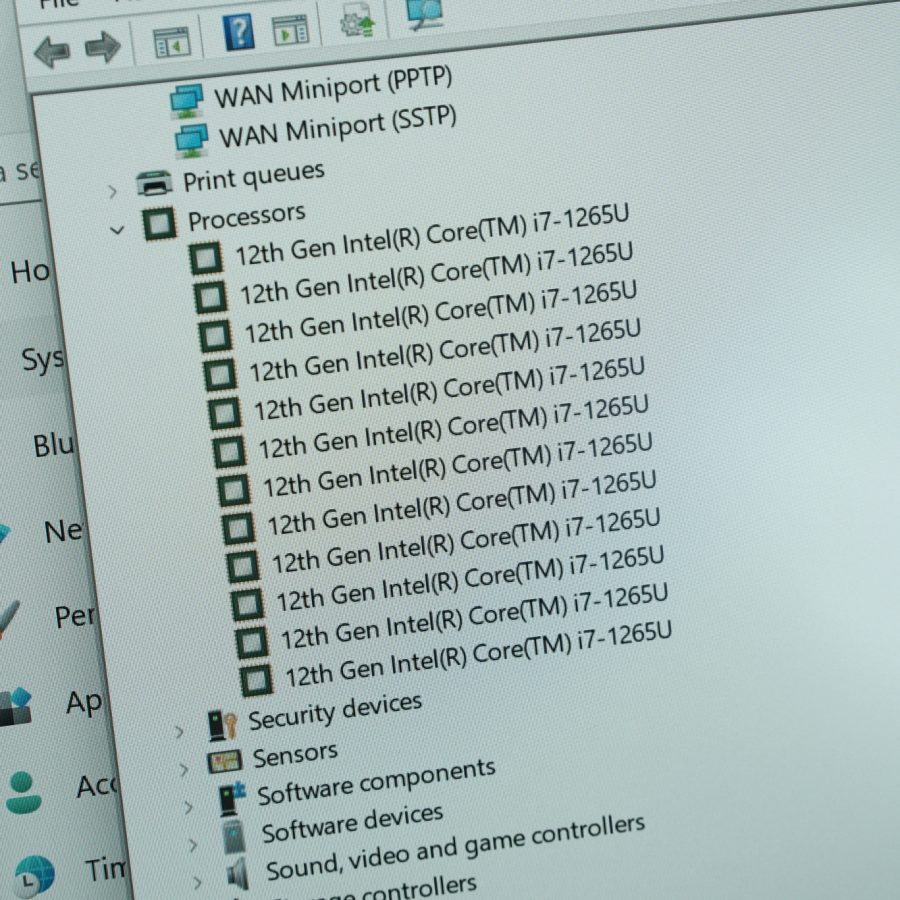Click the Print queues printer icon
This screenshot has width=900, height=900.
point(154,184)
